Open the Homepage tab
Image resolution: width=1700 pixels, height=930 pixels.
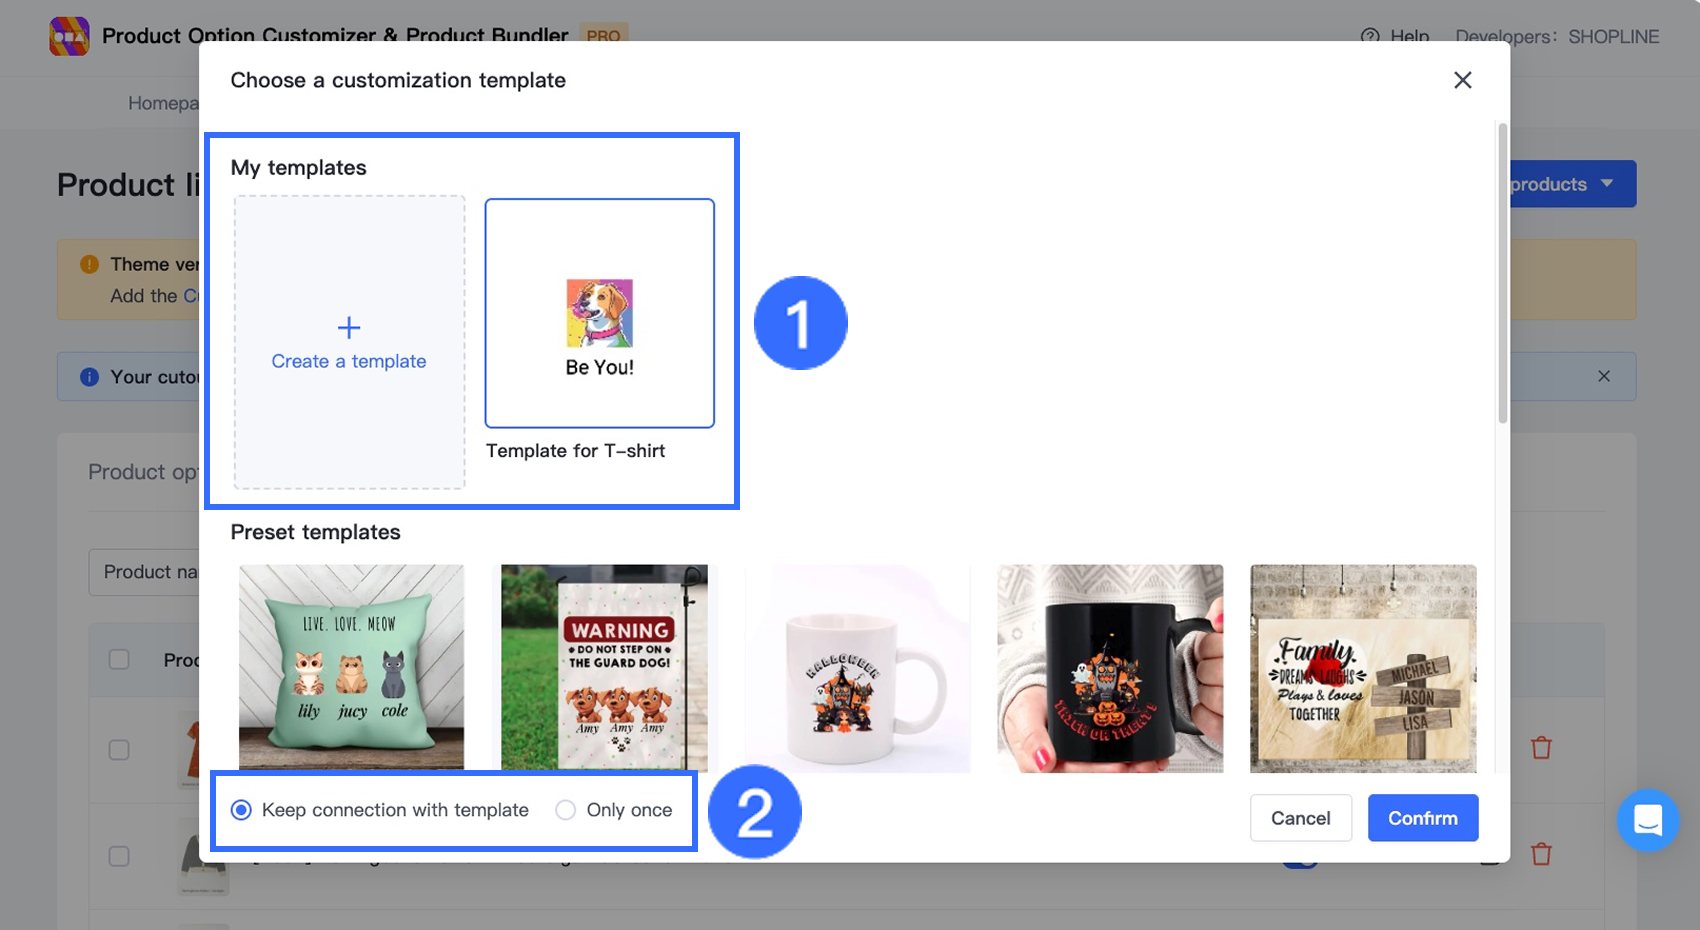tap(163, 103)
